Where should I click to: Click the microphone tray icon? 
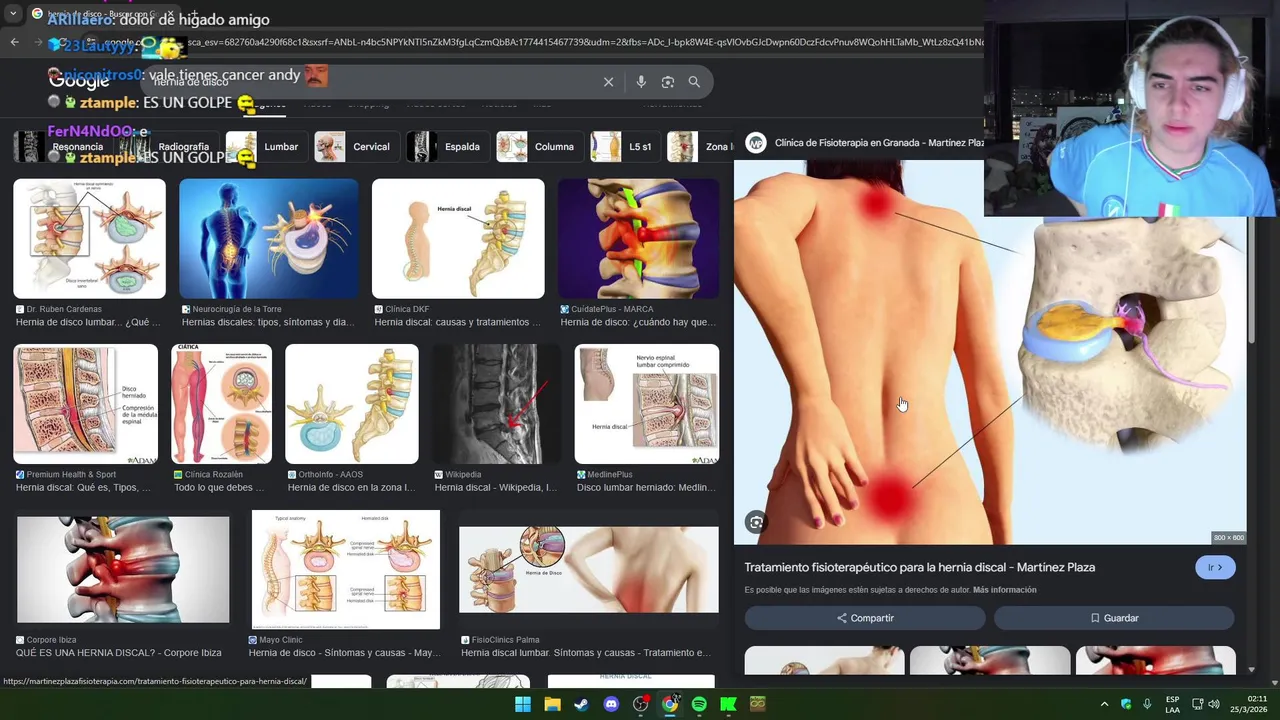pos(1147,704)
